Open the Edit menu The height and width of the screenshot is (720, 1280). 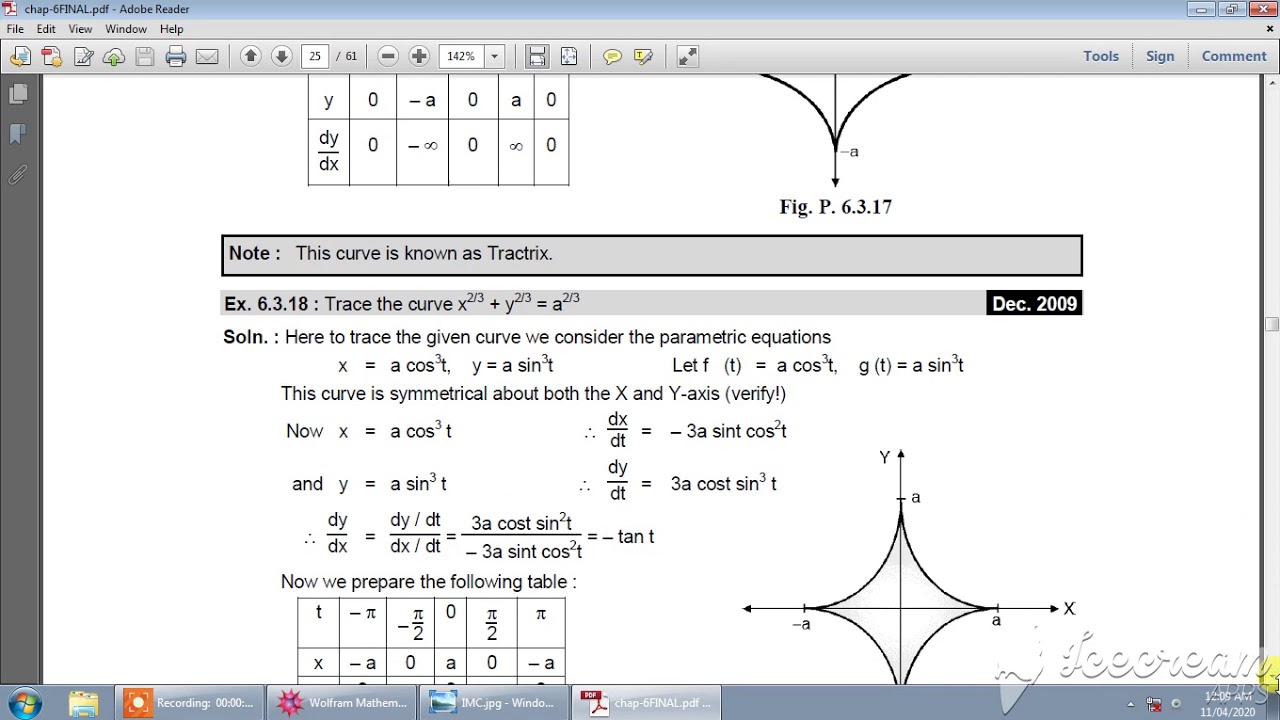[x=46, y=29]
